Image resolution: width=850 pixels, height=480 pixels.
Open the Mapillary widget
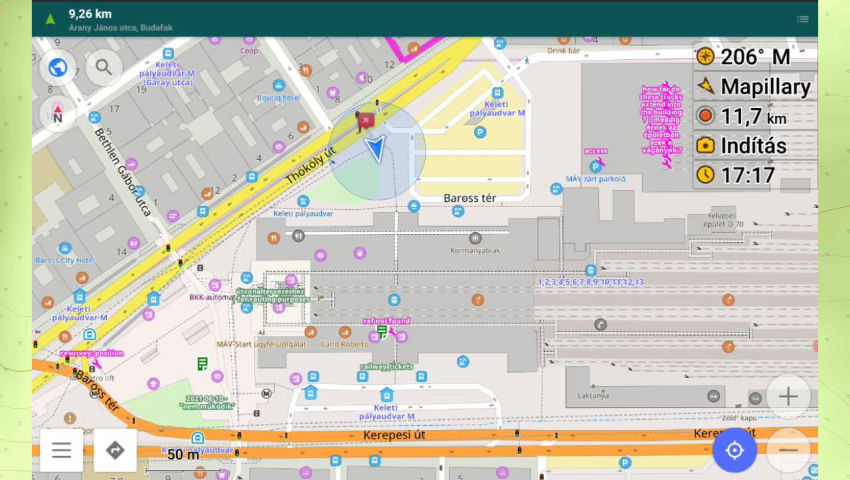pyautogui.click(x=755, y=86)
